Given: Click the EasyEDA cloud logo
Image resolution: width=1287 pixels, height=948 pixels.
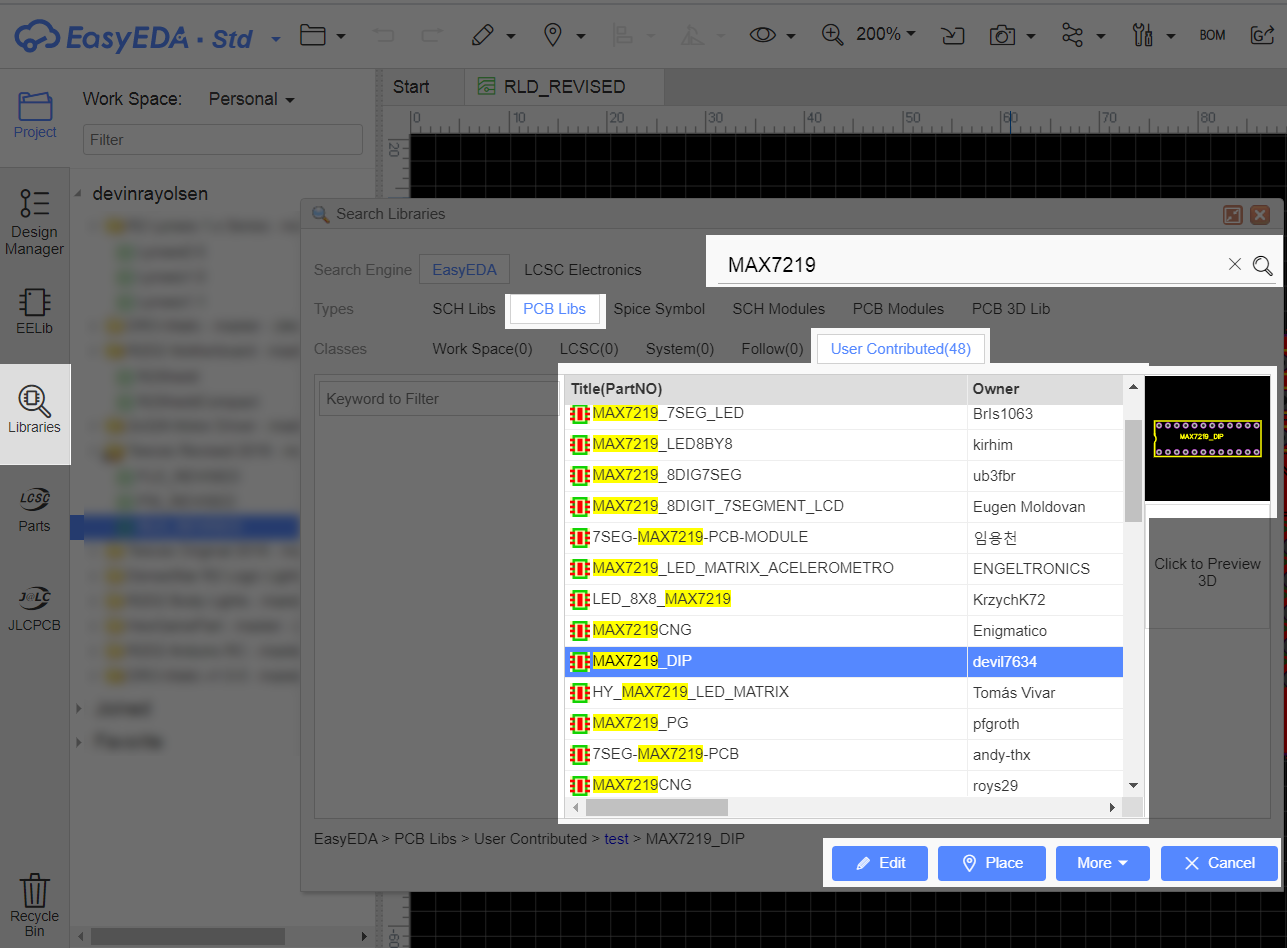Looking at the screenshot, I should 37,37.
